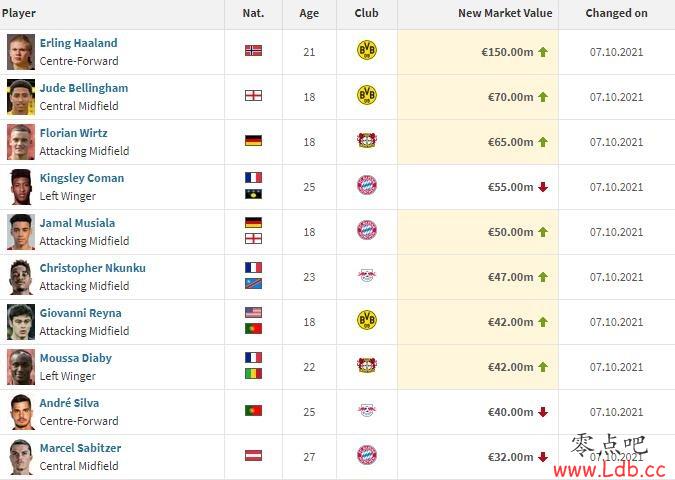Click the red down arrow beside €55.00m

pyautogui.click(x=543, y=187)
